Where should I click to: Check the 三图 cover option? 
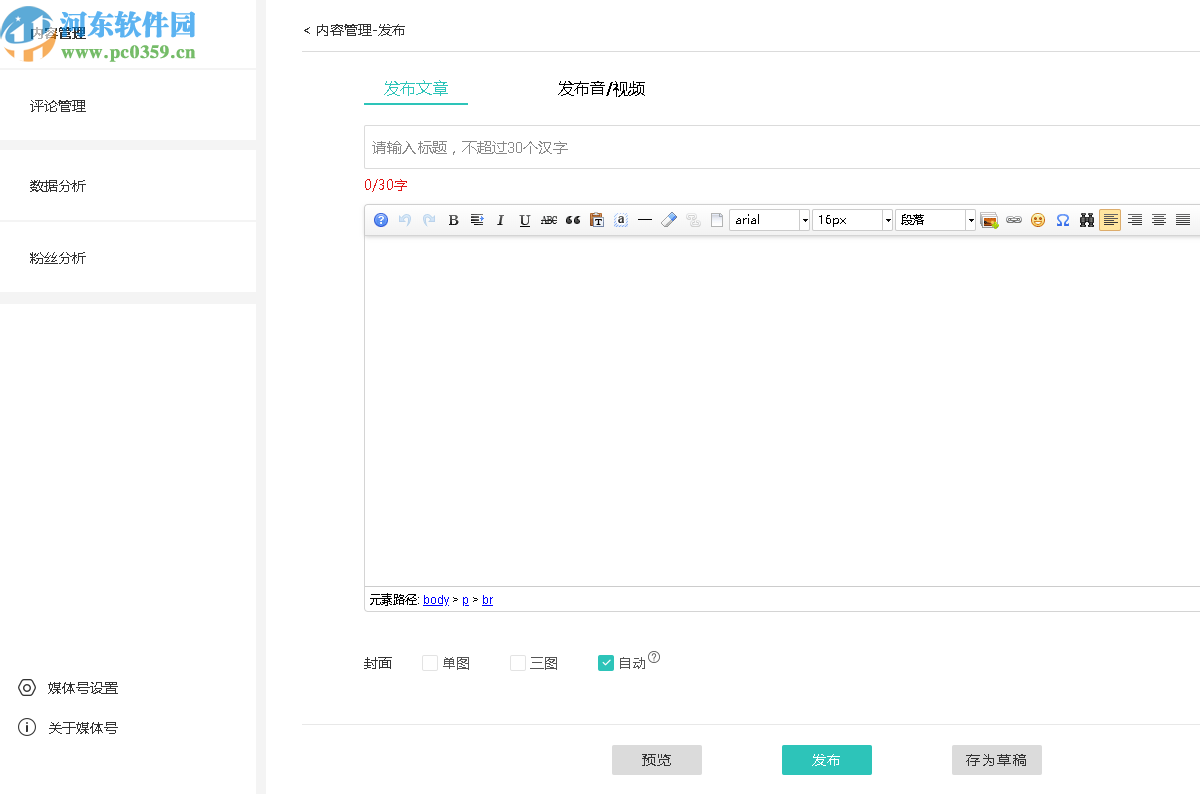517,662
